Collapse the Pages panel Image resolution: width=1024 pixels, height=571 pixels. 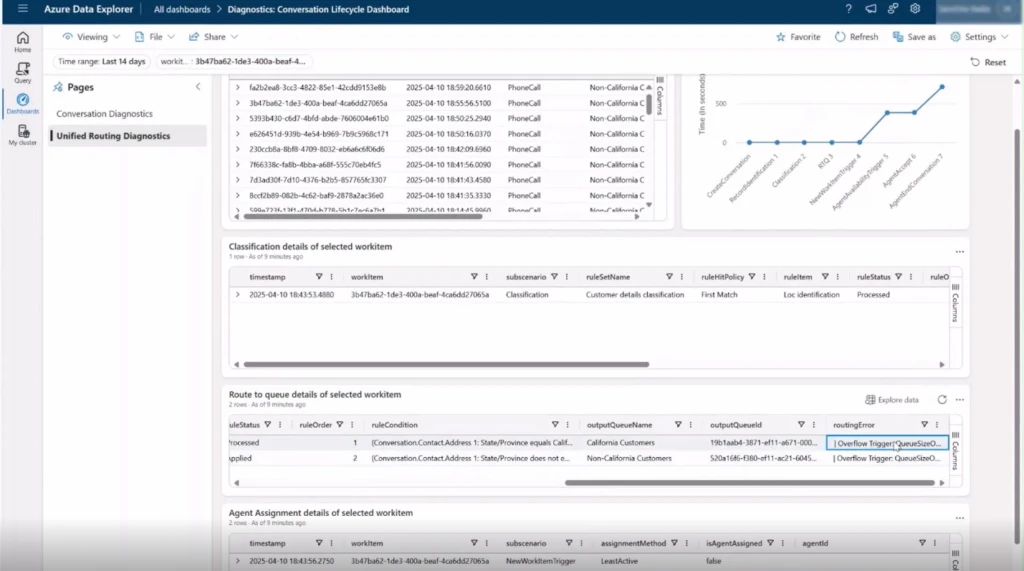pyautogui.click(x=197, y=87)
